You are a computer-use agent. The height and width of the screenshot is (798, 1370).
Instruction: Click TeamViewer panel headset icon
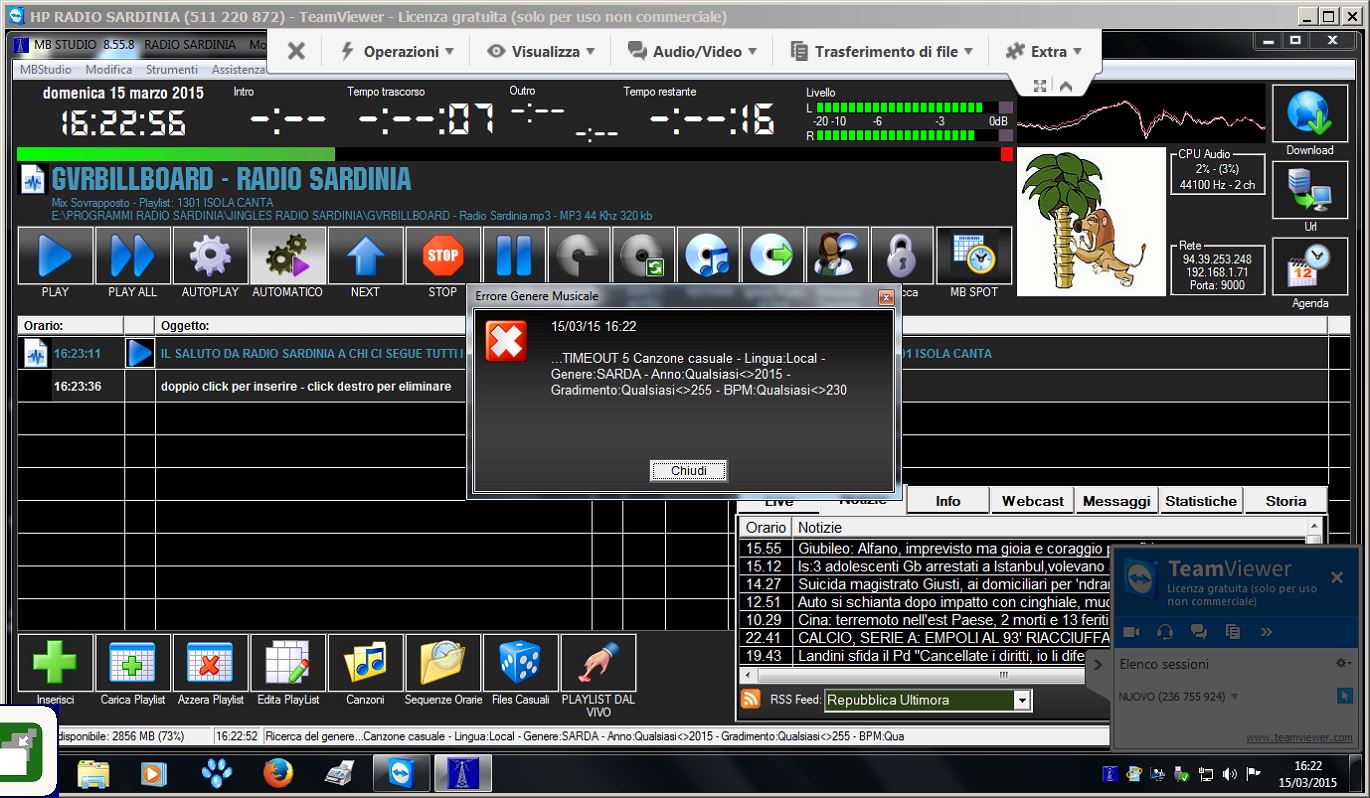coord(1165,632)
